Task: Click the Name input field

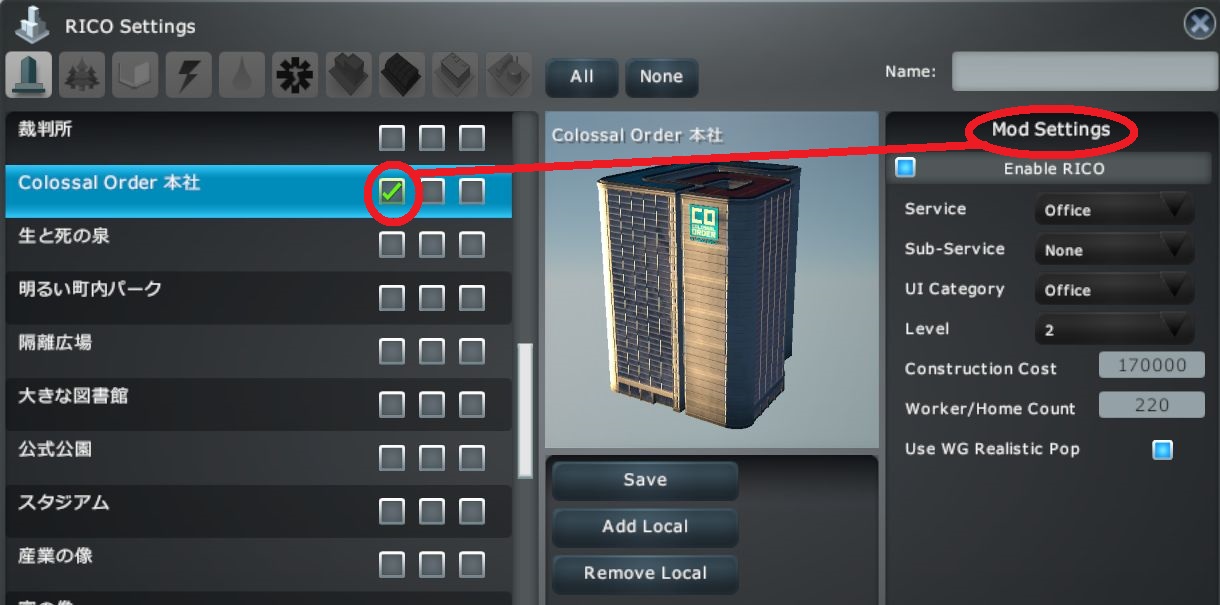Action: click(x=1085, y=72)
